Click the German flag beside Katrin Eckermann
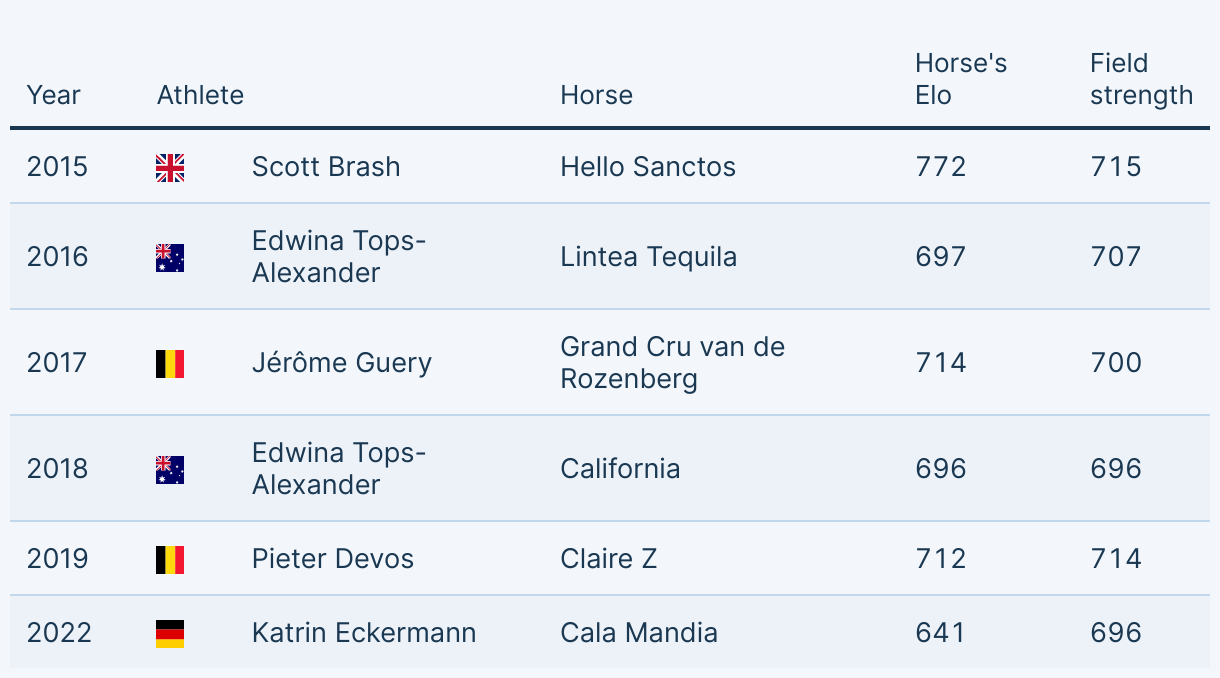The height and width of the screenshot is (678, 1220). [170, 633]
